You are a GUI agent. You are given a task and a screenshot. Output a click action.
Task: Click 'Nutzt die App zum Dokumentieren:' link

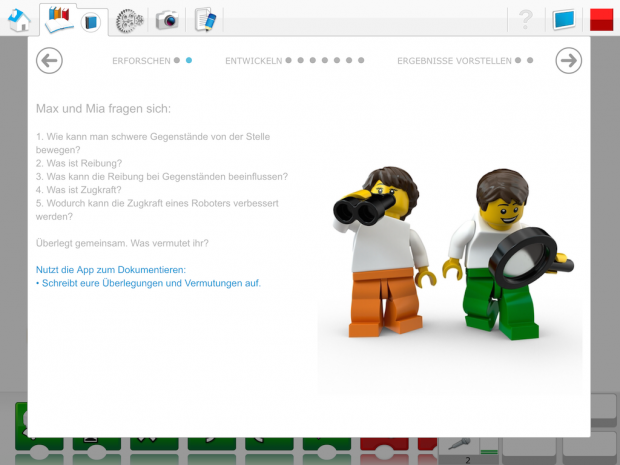pyautogui.click(x=111, y=270)
